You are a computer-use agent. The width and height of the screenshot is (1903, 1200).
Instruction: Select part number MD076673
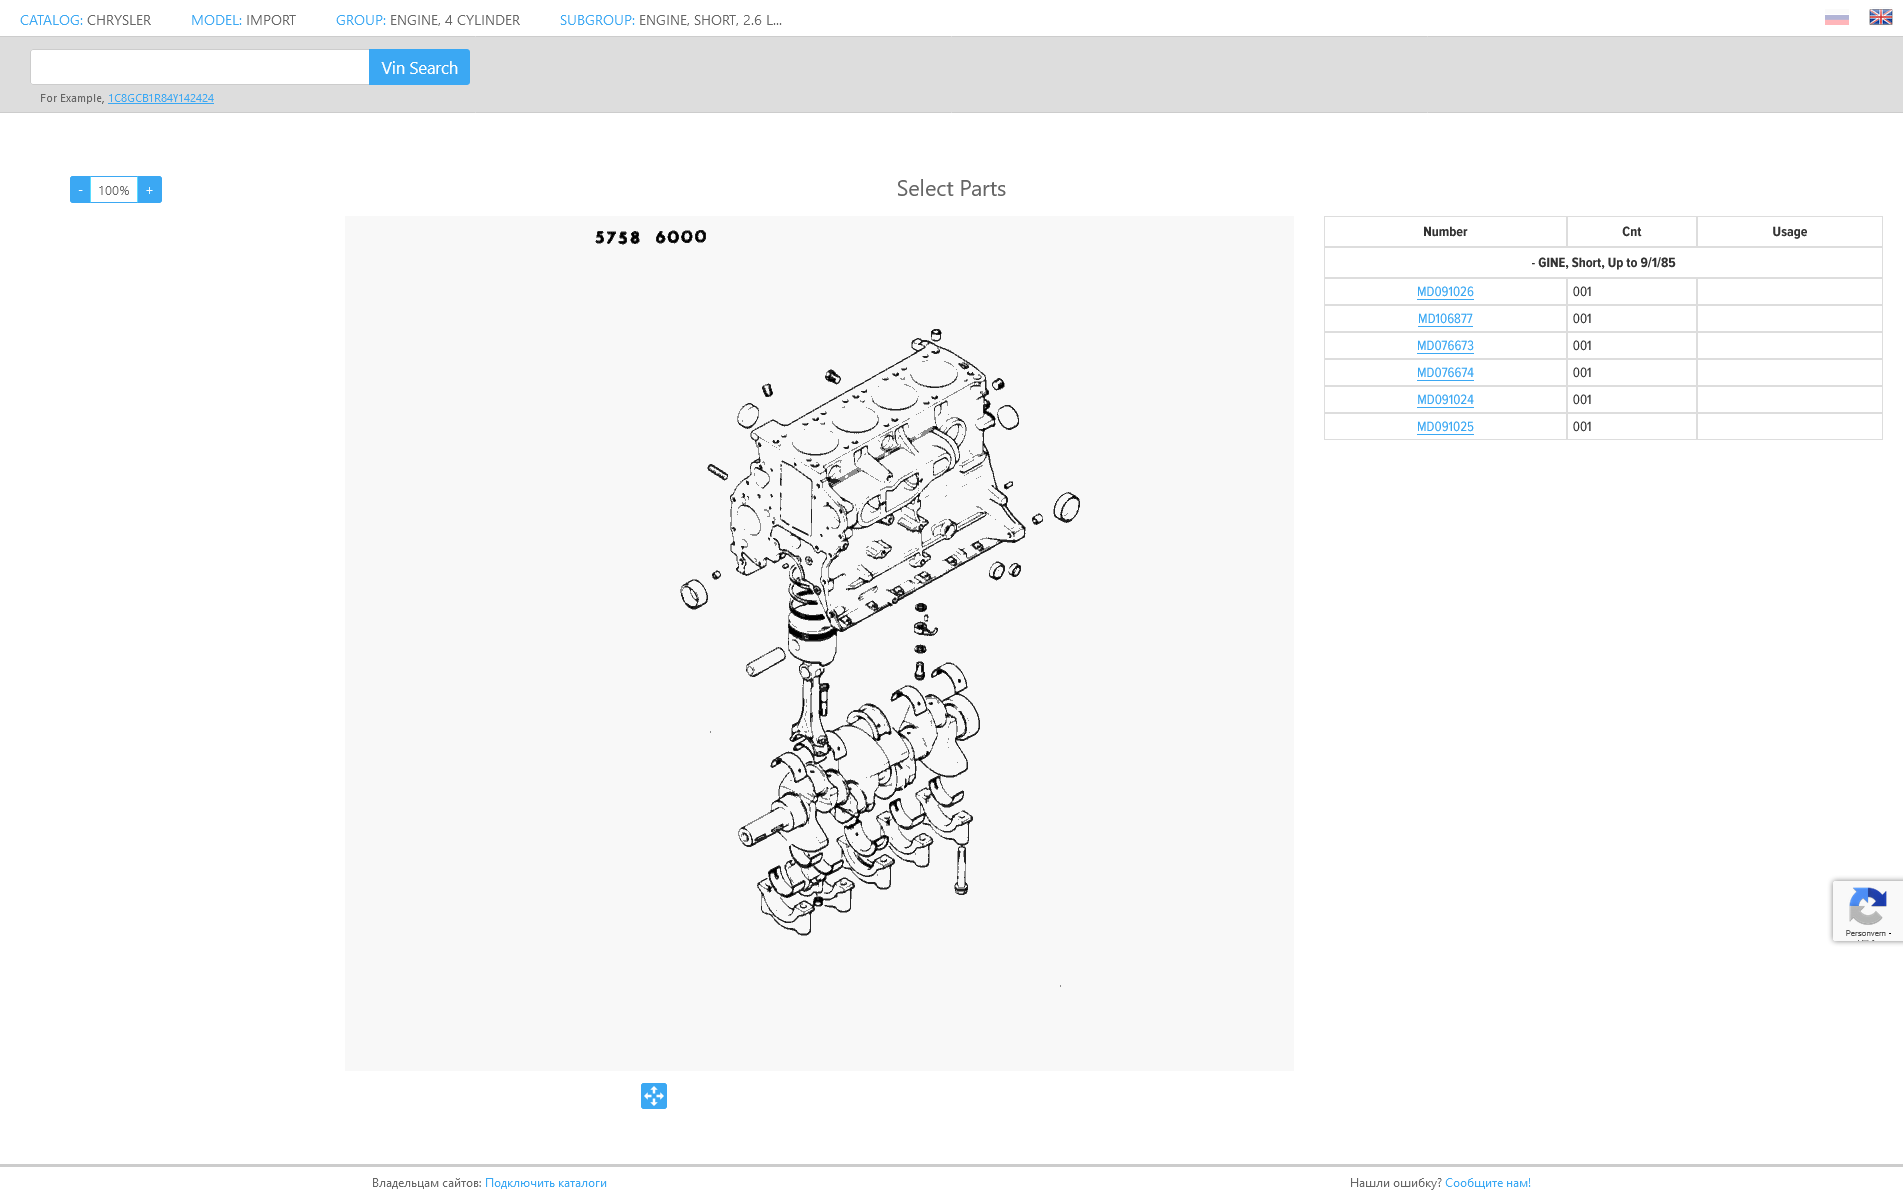coord(1445,346)
